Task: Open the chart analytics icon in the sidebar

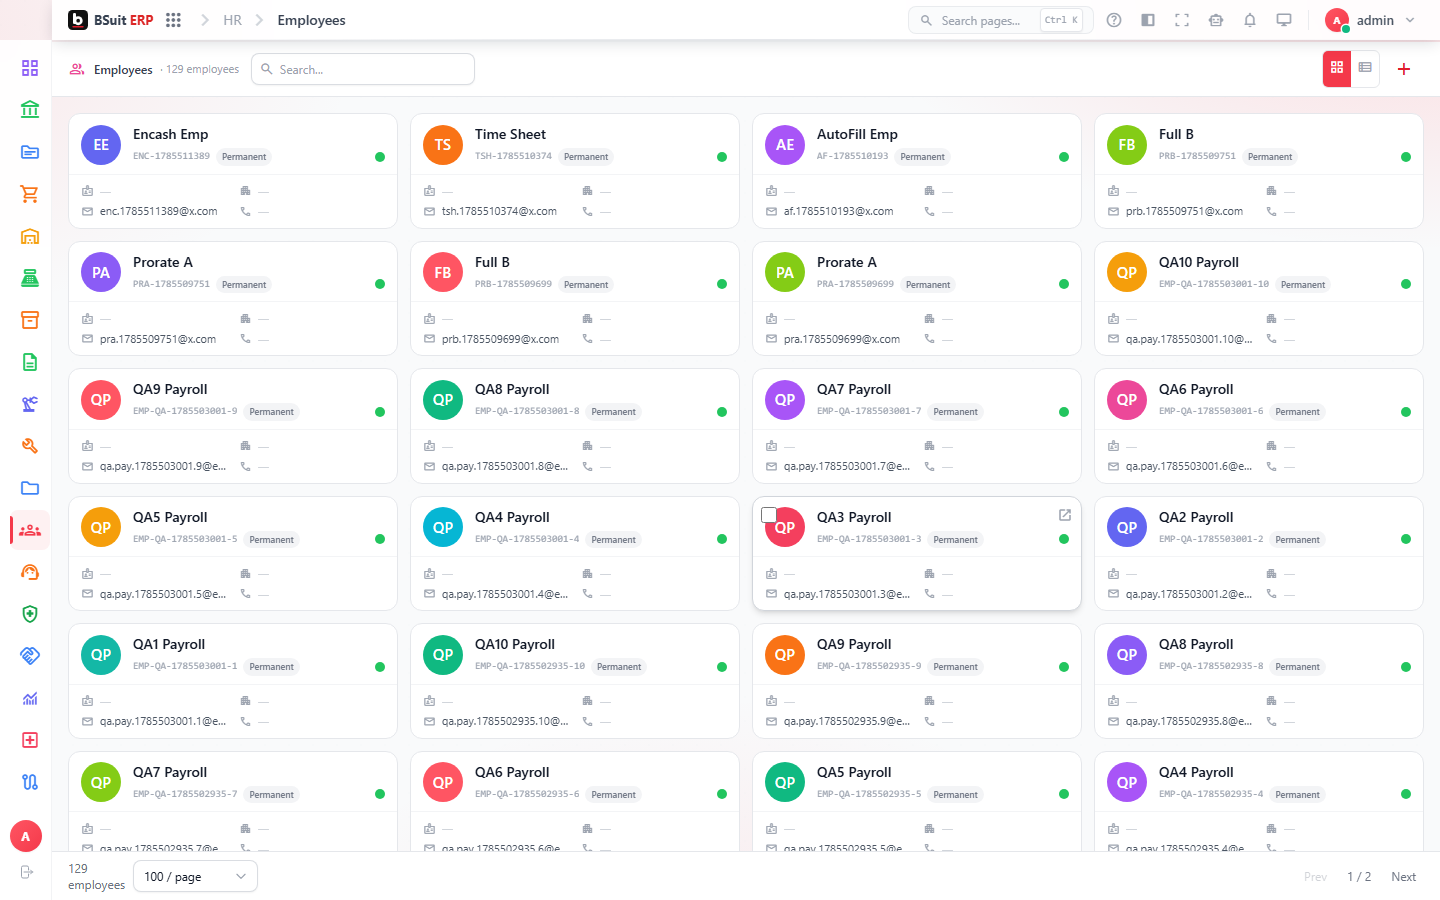Action: pos(30,698)
